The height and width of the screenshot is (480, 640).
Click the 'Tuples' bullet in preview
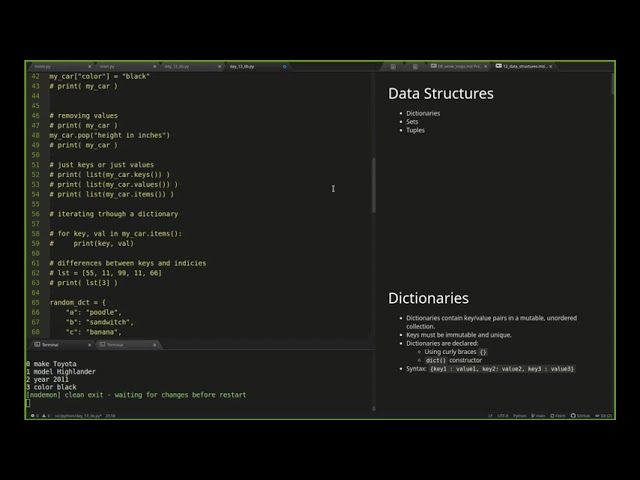415,130
